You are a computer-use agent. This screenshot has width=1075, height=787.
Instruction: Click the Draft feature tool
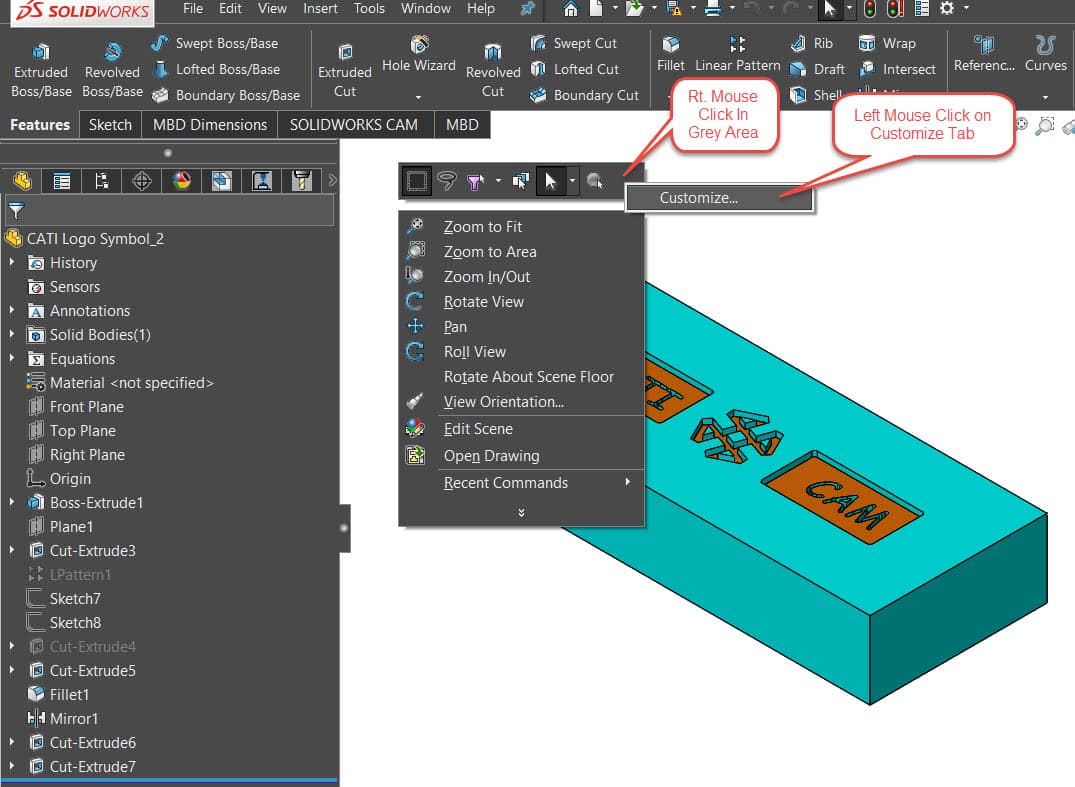point(817,69)
